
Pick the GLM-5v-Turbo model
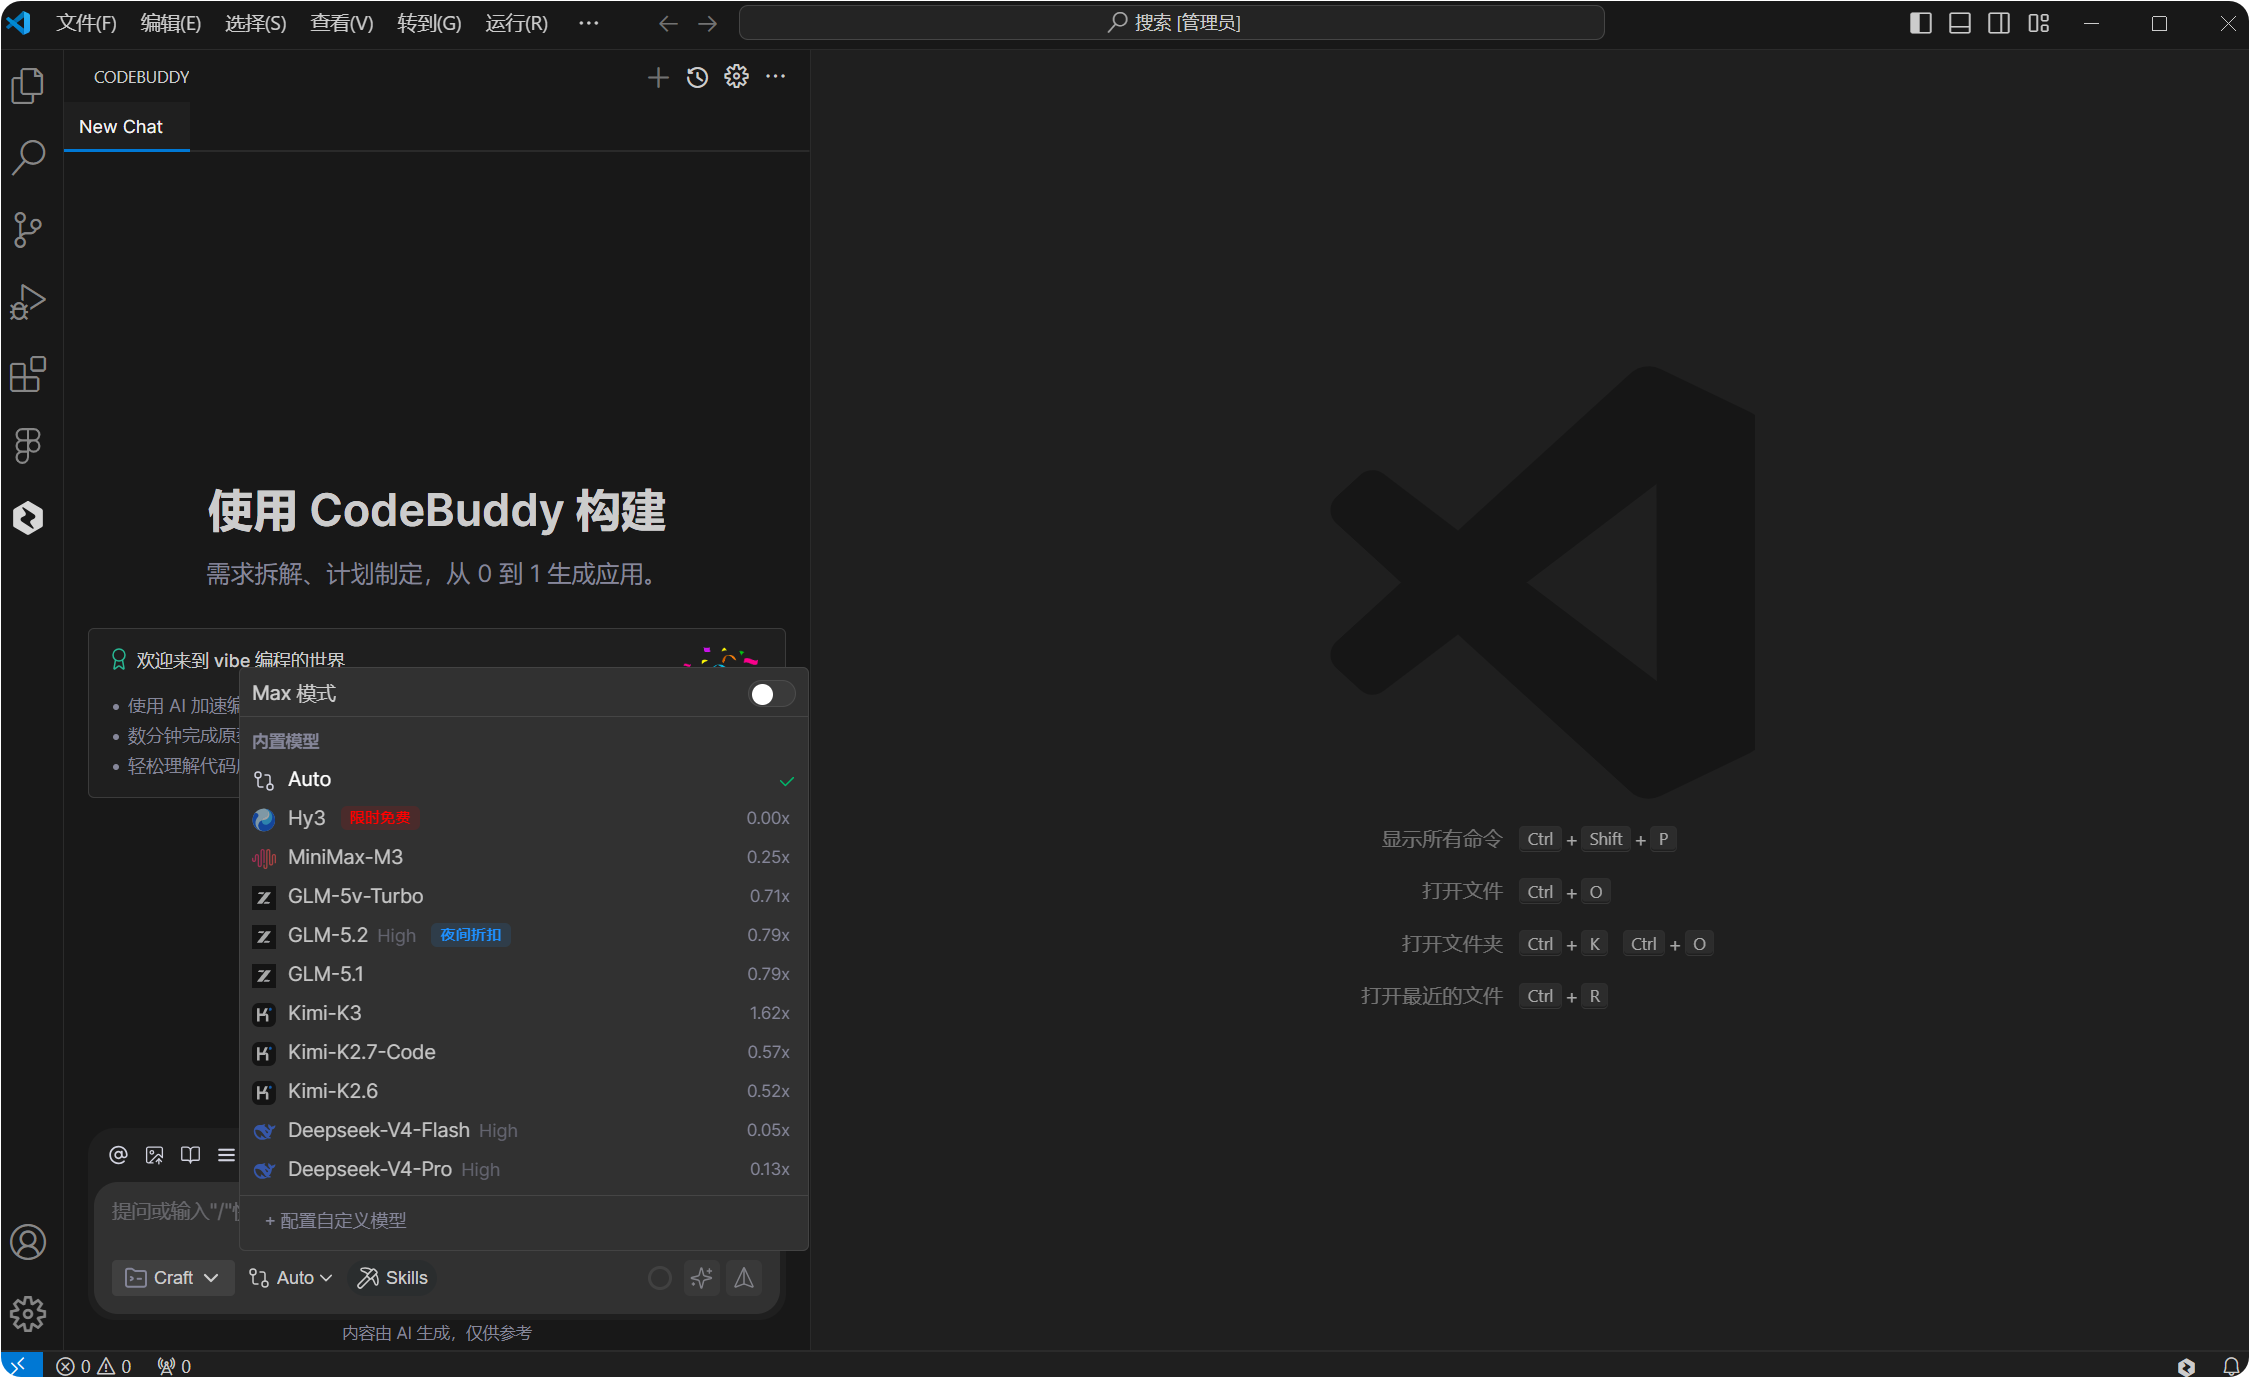click(x=524, y=897)
